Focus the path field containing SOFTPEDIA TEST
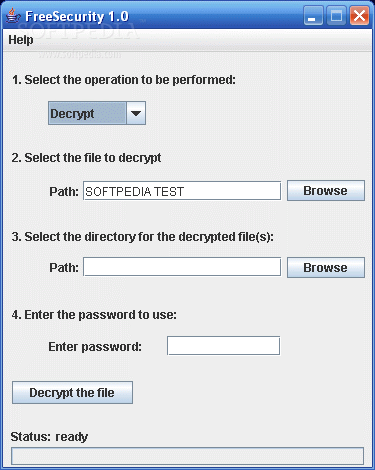This screenshot has width=375, height=470. coord(182,191)
